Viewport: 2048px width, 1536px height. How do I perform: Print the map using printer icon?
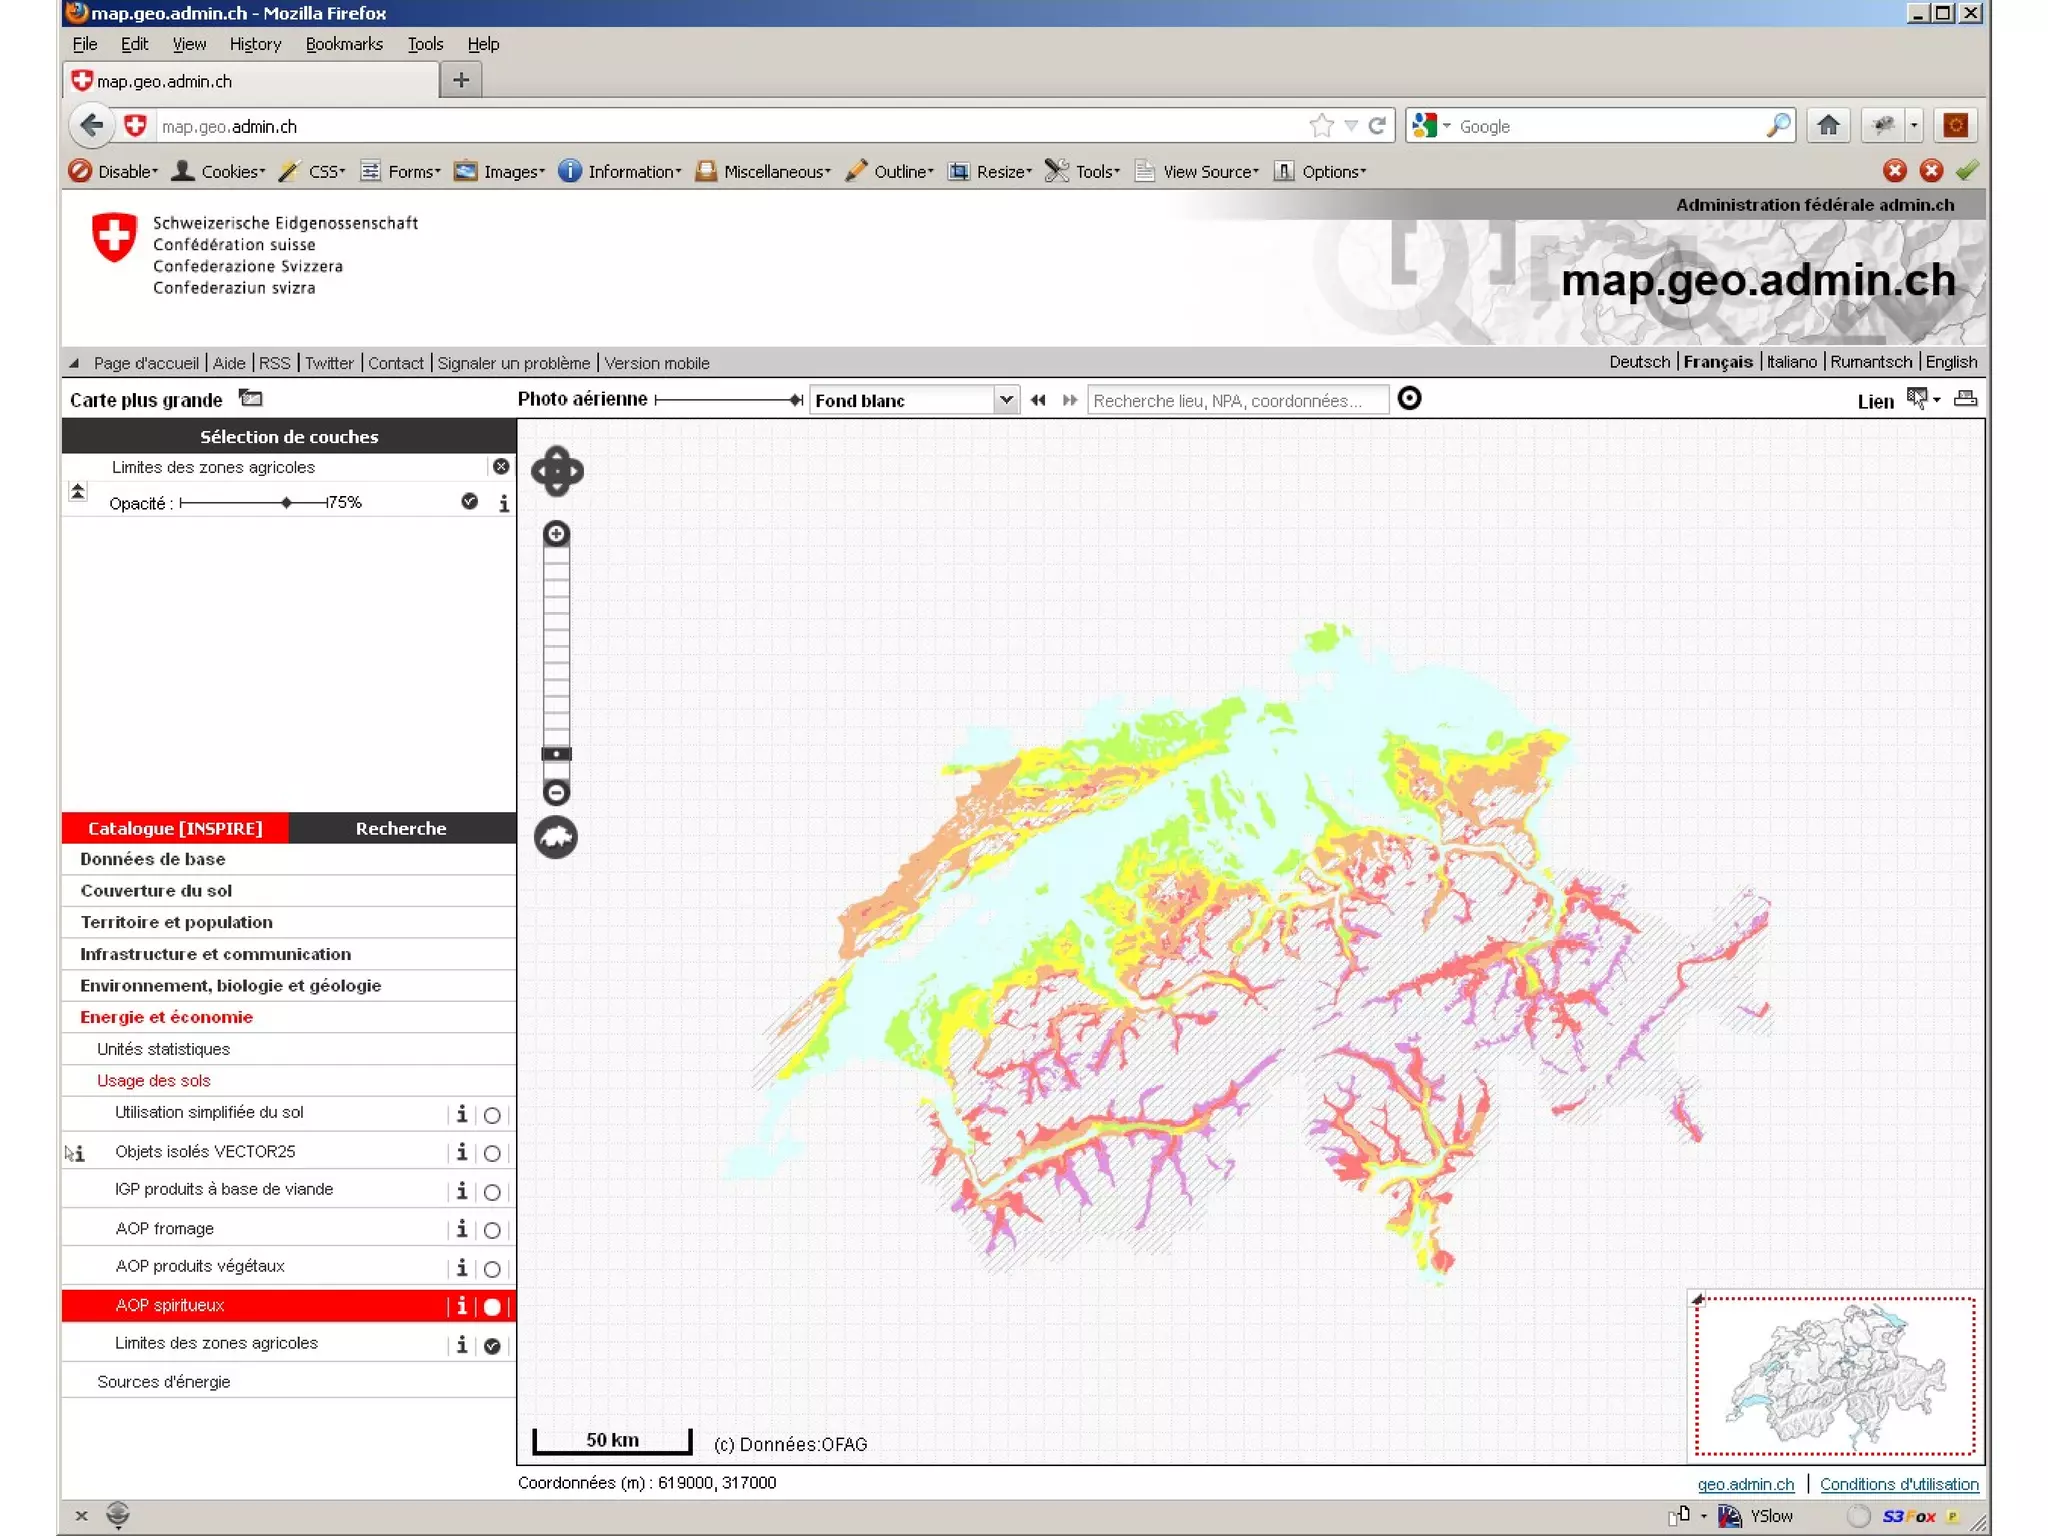(x=1965, y=399)
